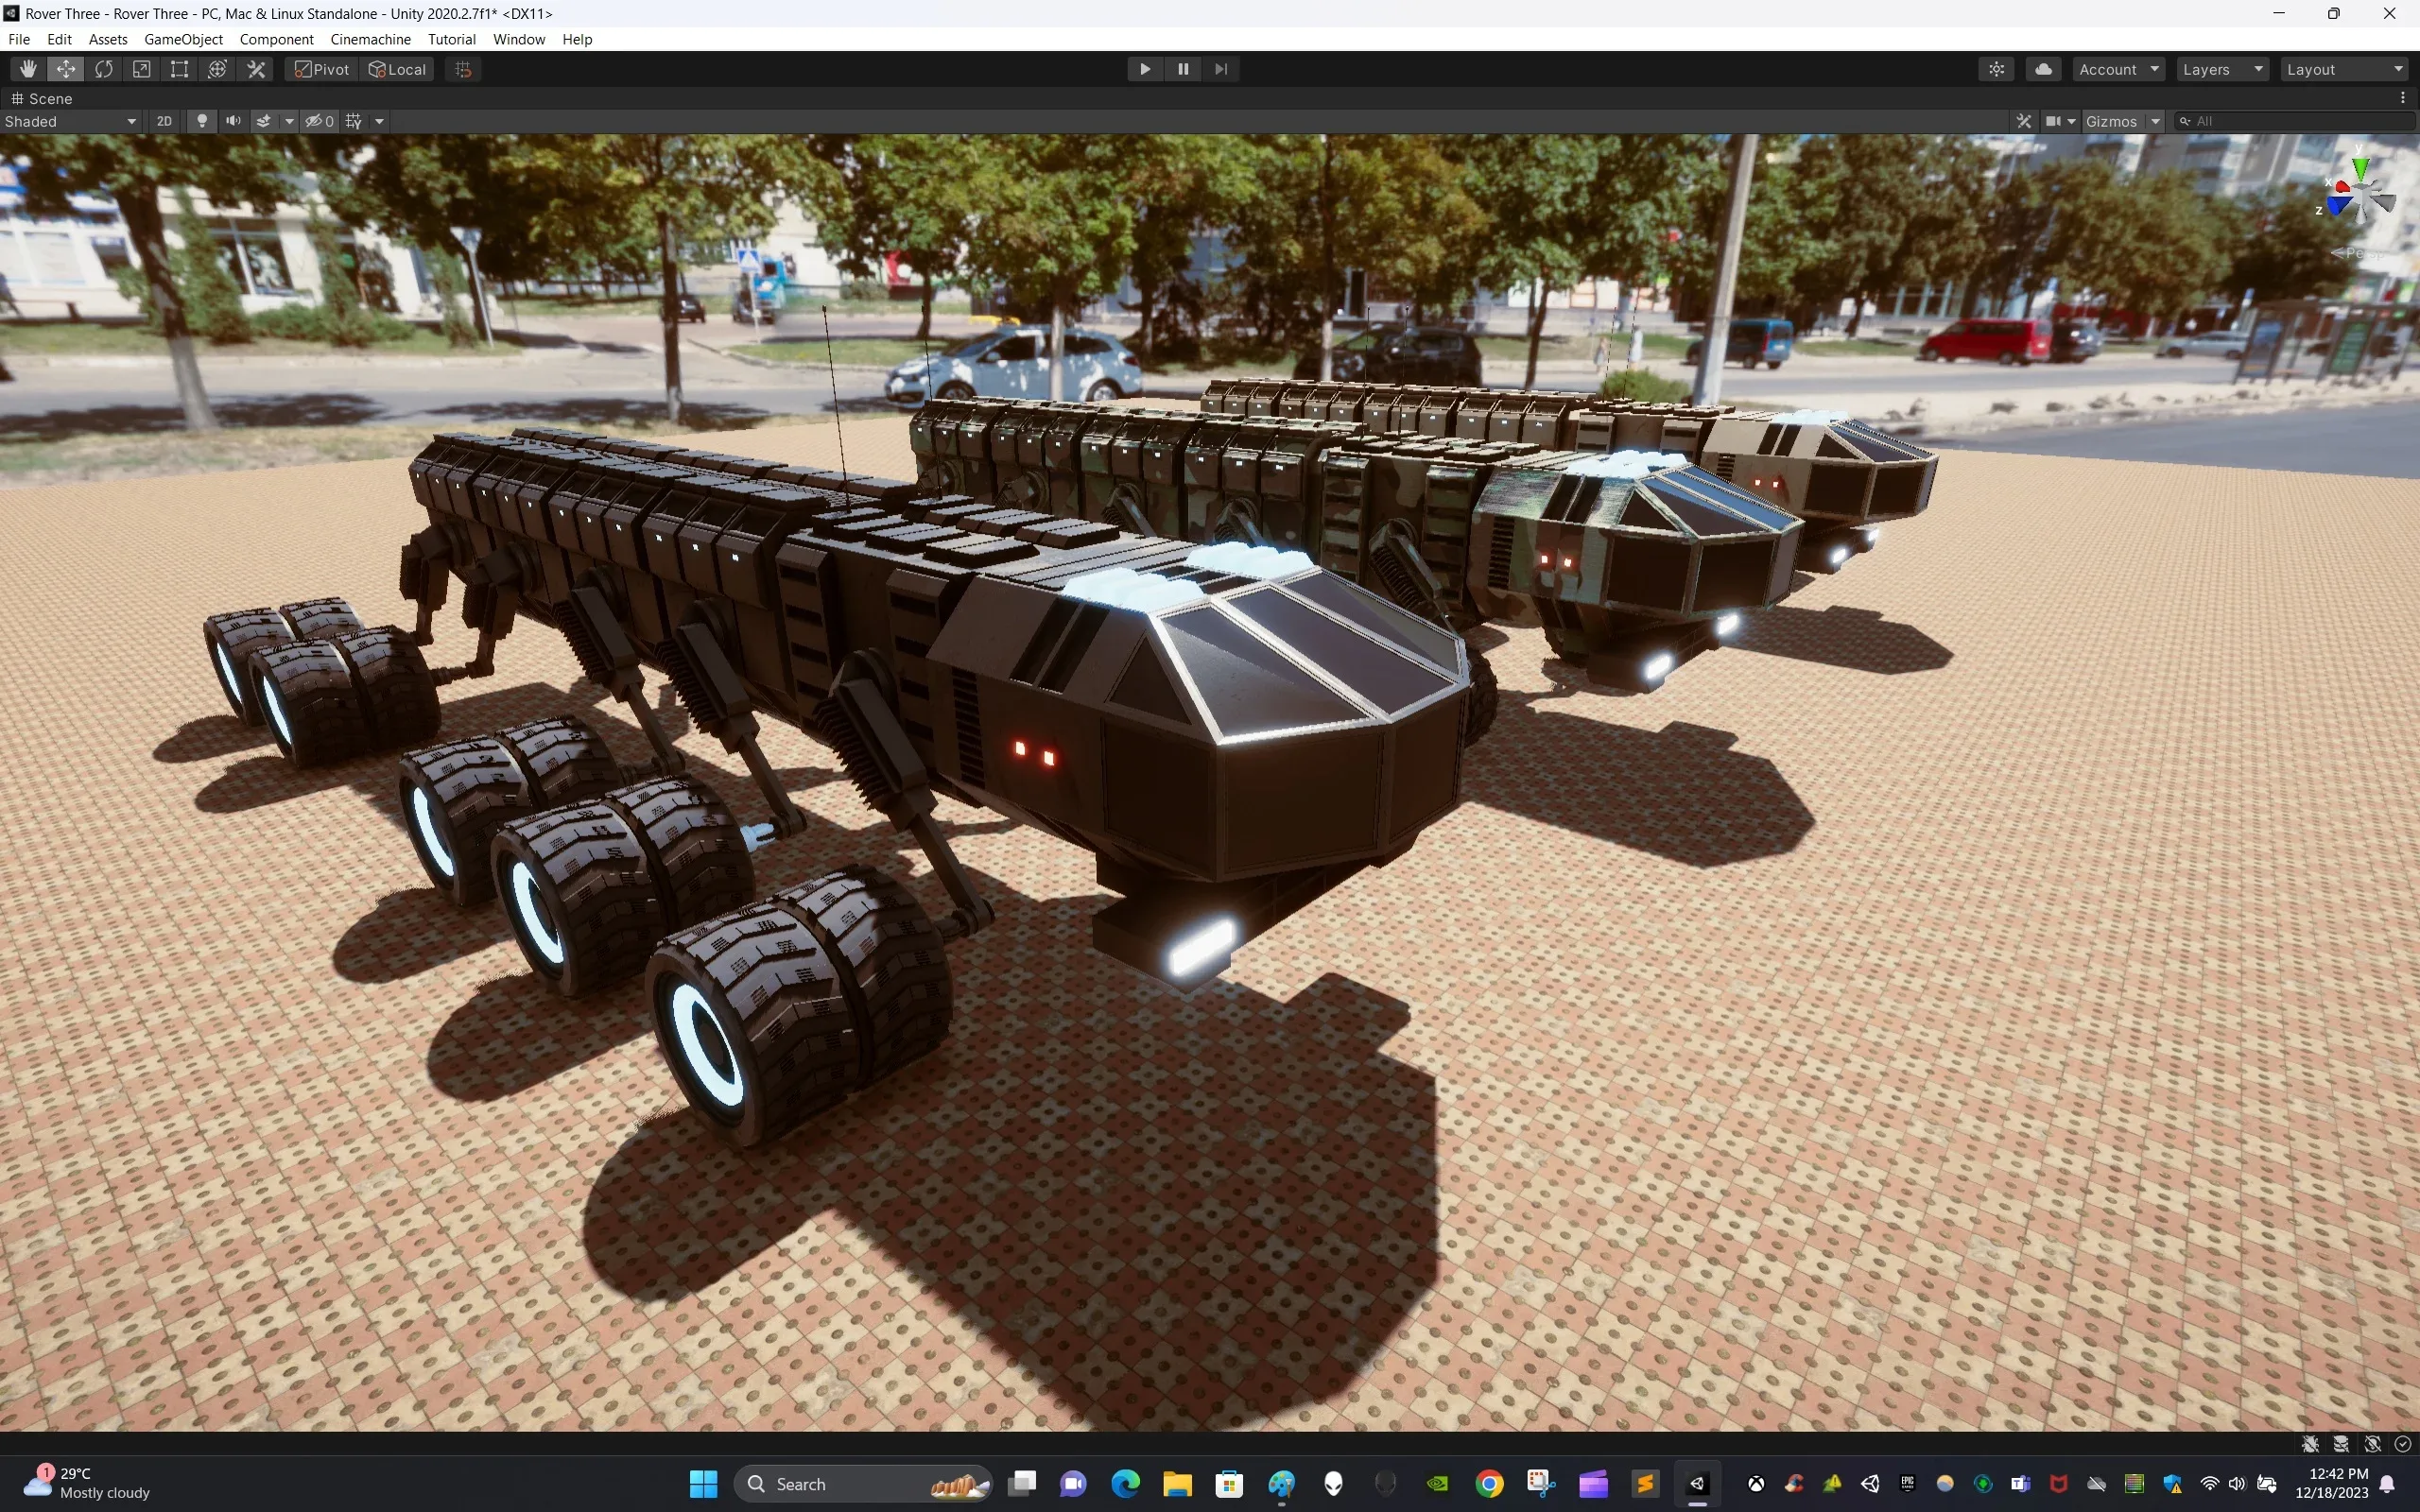This screenshot has width=2420, height=1512.
Task: Toggle scene lighting
Action: pos(202,120)
